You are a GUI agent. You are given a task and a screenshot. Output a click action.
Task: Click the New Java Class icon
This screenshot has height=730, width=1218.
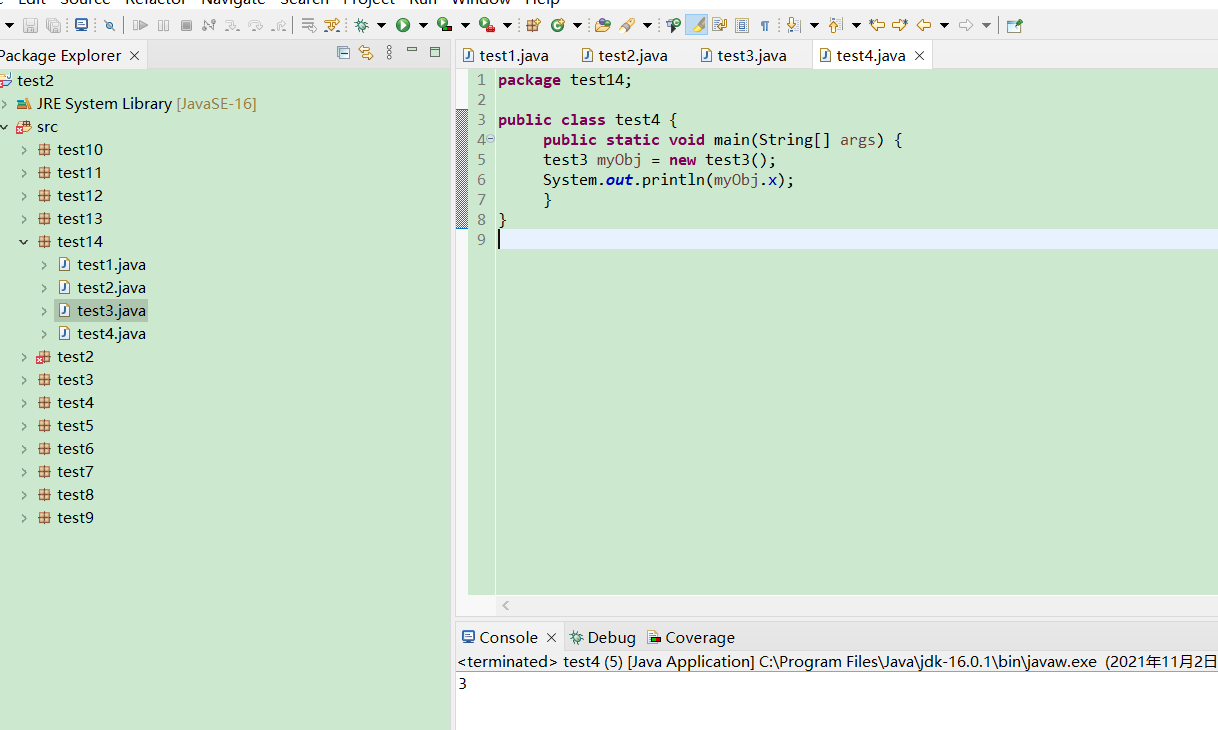pyautogui.click(x=557, y=25)
